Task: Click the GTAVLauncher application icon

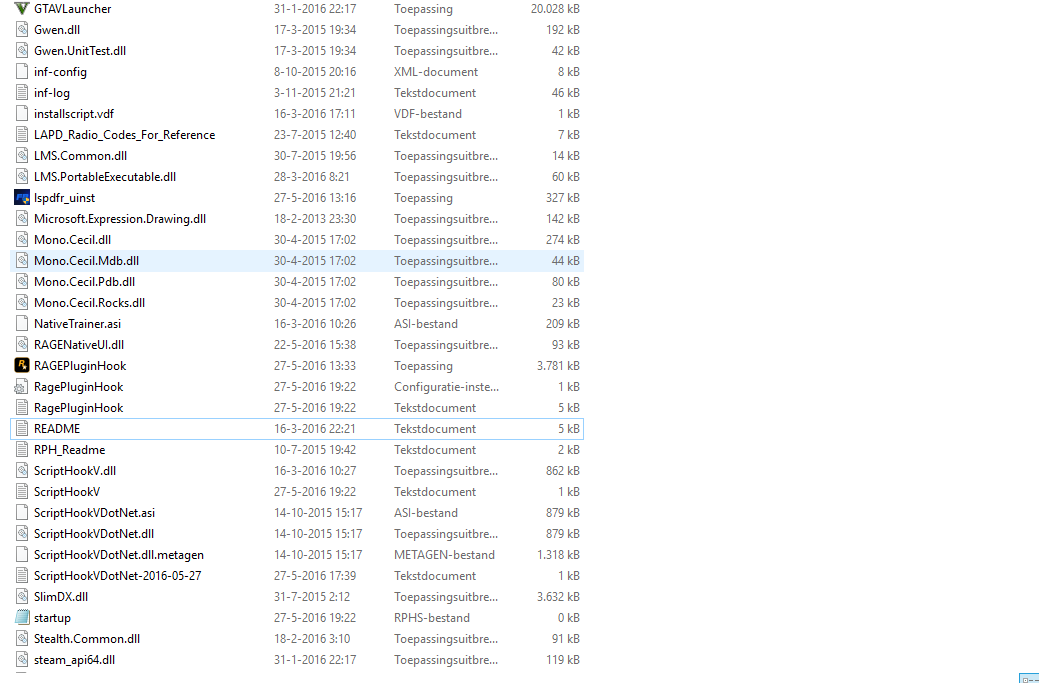Action: click(x=22, y=9)
